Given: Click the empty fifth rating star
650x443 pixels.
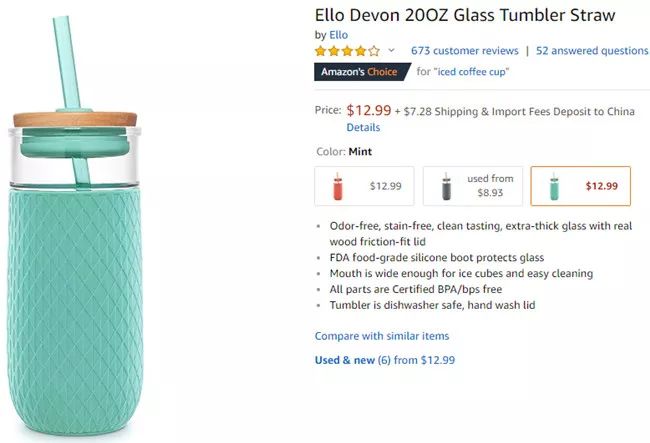Looking at the screenshot, I should click(374, 51).
